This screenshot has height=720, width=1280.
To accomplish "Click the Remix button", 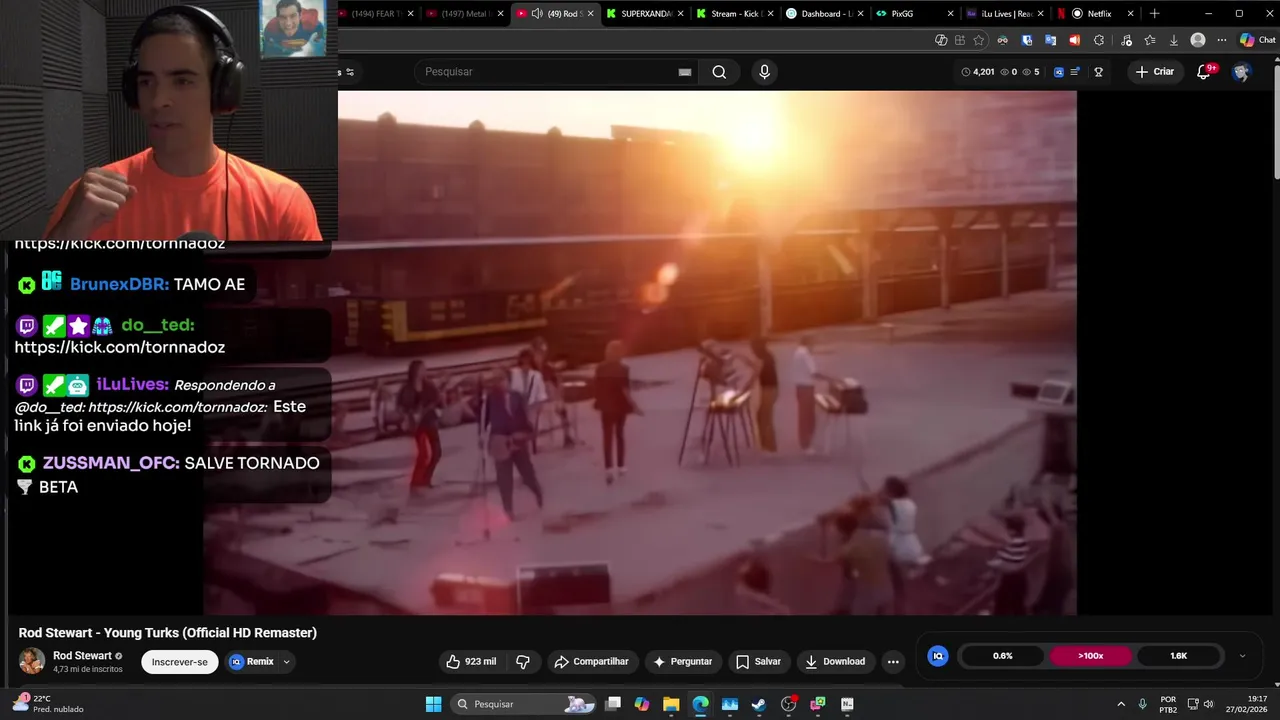I will [252, 661].
